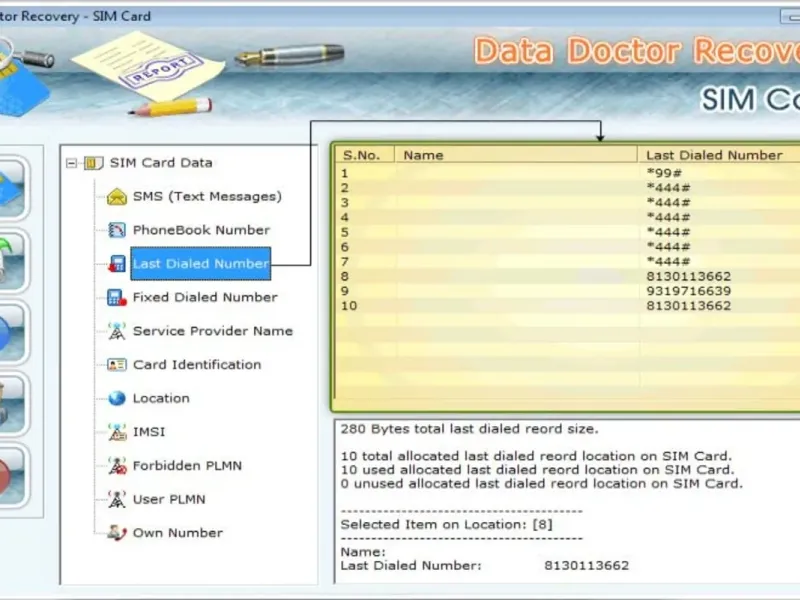This screenshot has height=600, width=800.
Task: Open Fixed Dialed Number entry
Action: pos(205,297)
